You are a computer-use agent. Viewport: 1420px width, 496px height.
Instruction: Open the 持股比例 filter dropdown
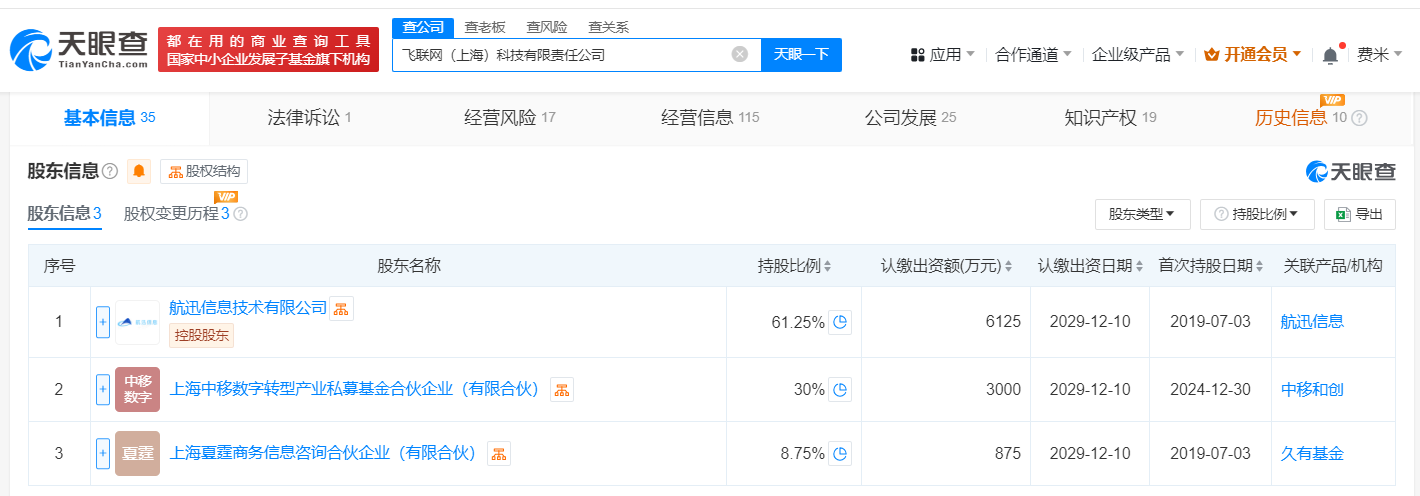1256,213
